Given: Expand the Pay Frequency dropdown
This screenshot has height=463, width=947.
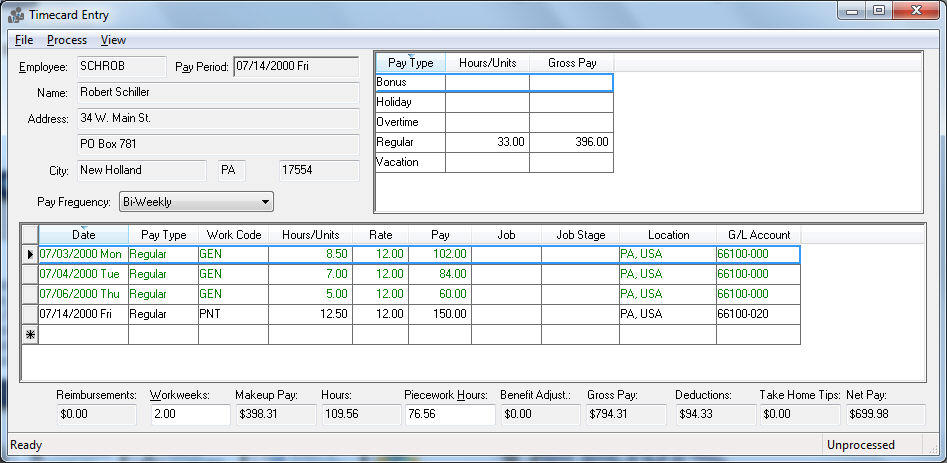Looking at the screenshot, I should [x=264, y=202].
